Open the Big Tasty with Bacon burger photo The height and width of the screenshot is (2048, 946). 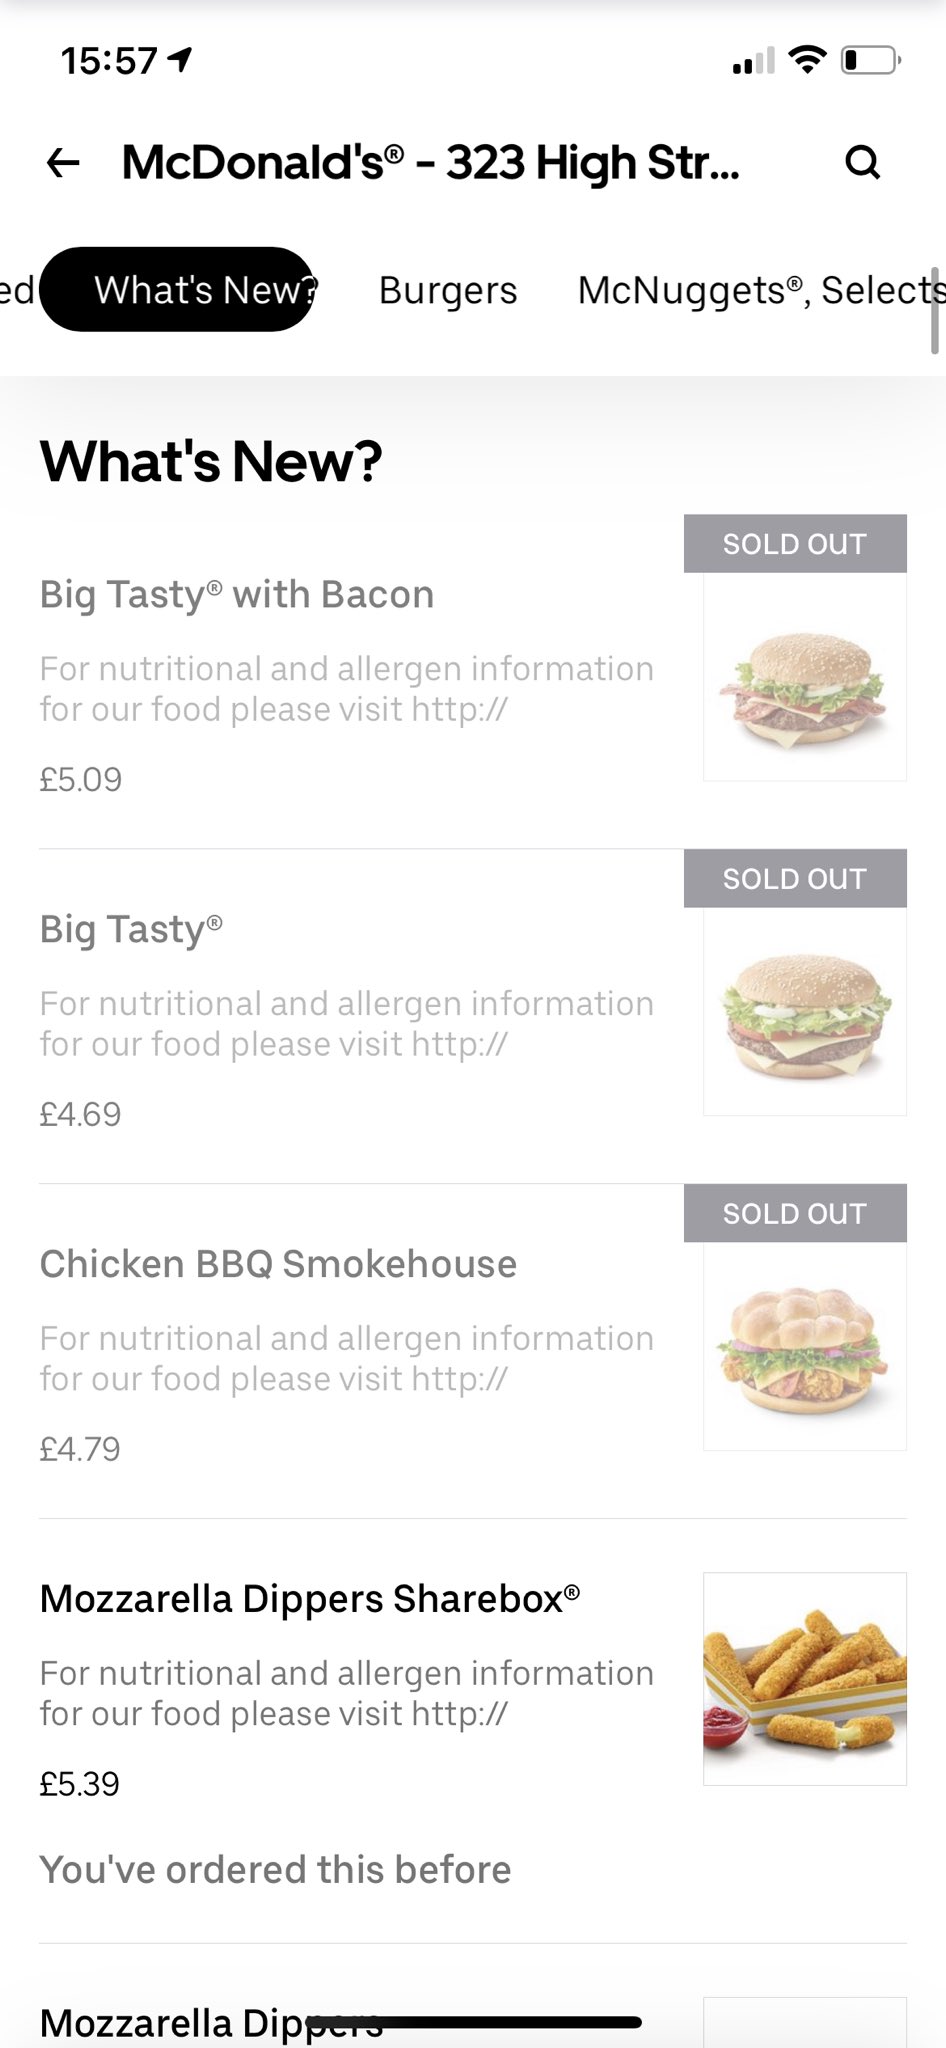pos(804,677)
